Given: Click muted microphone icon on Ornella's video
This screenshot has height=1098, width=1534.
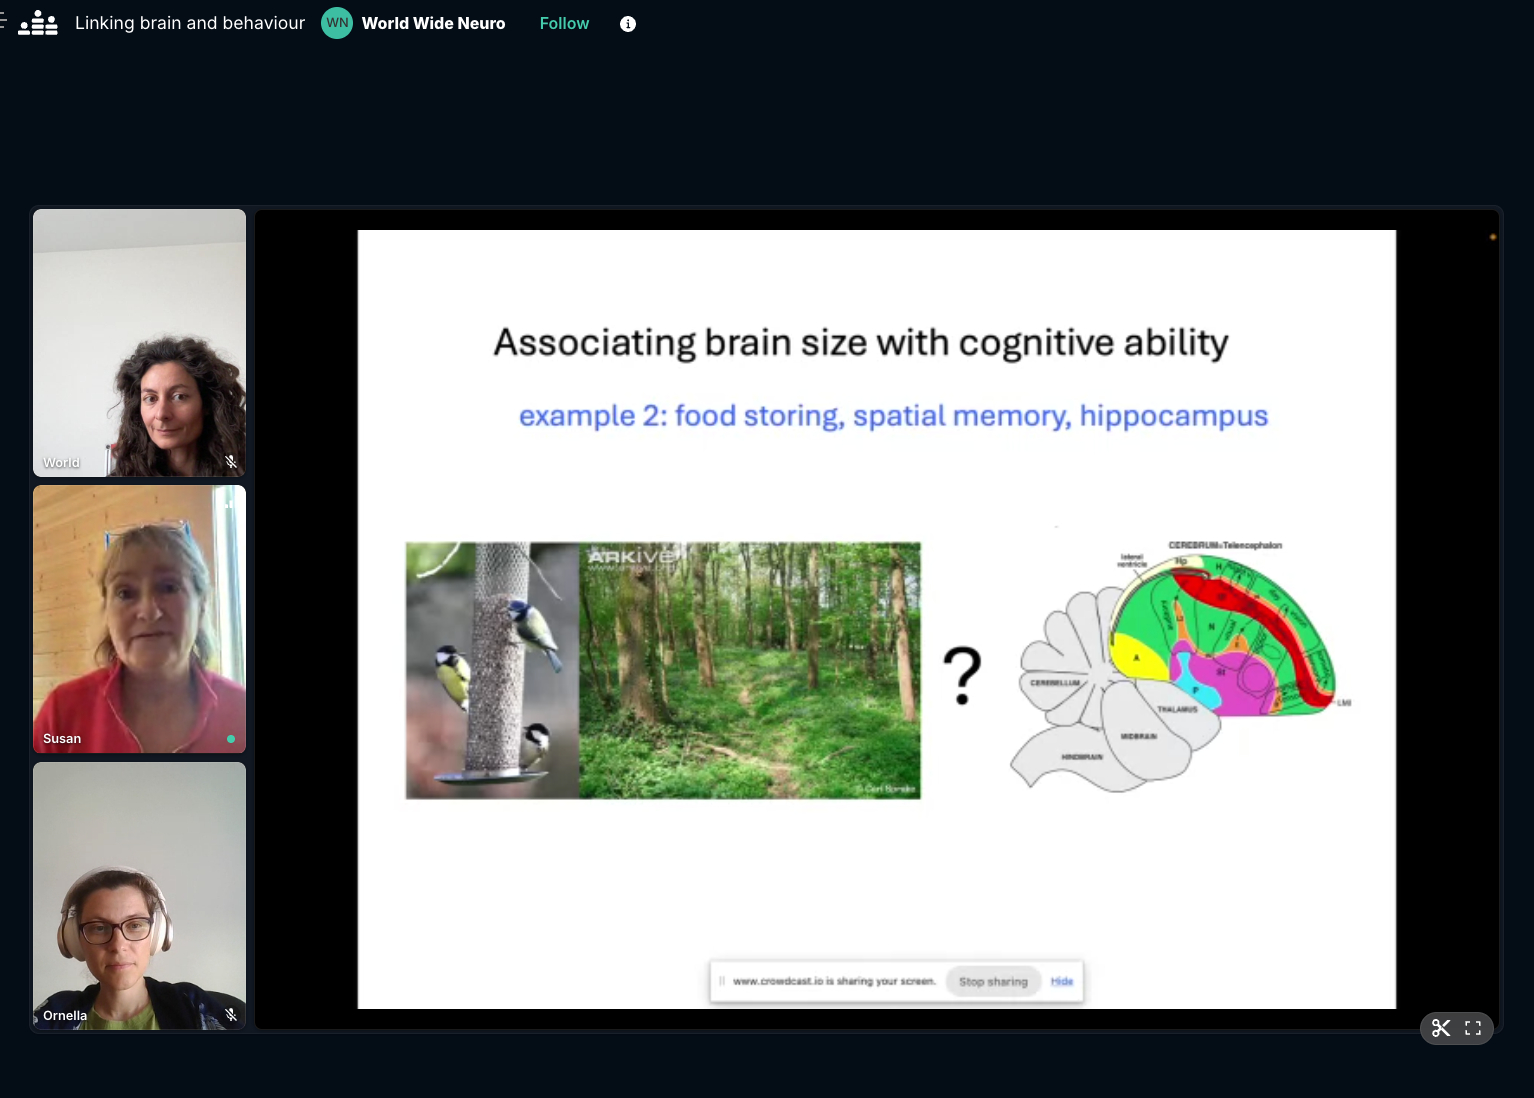Looking at the screenshot, I should pos(231,1015).
